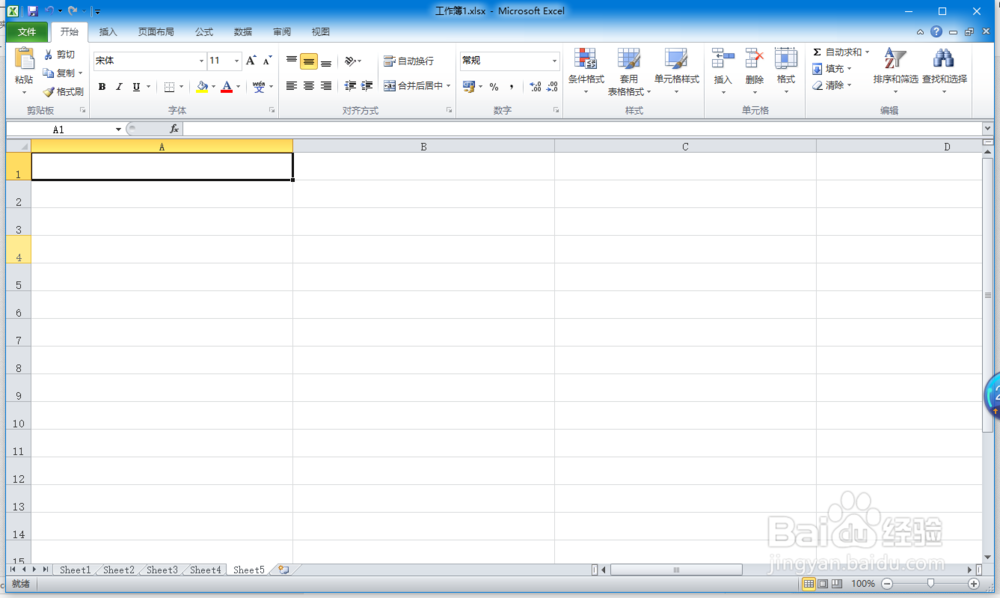Toggle wrap text (自动换行)

click(x=409, y=61)
